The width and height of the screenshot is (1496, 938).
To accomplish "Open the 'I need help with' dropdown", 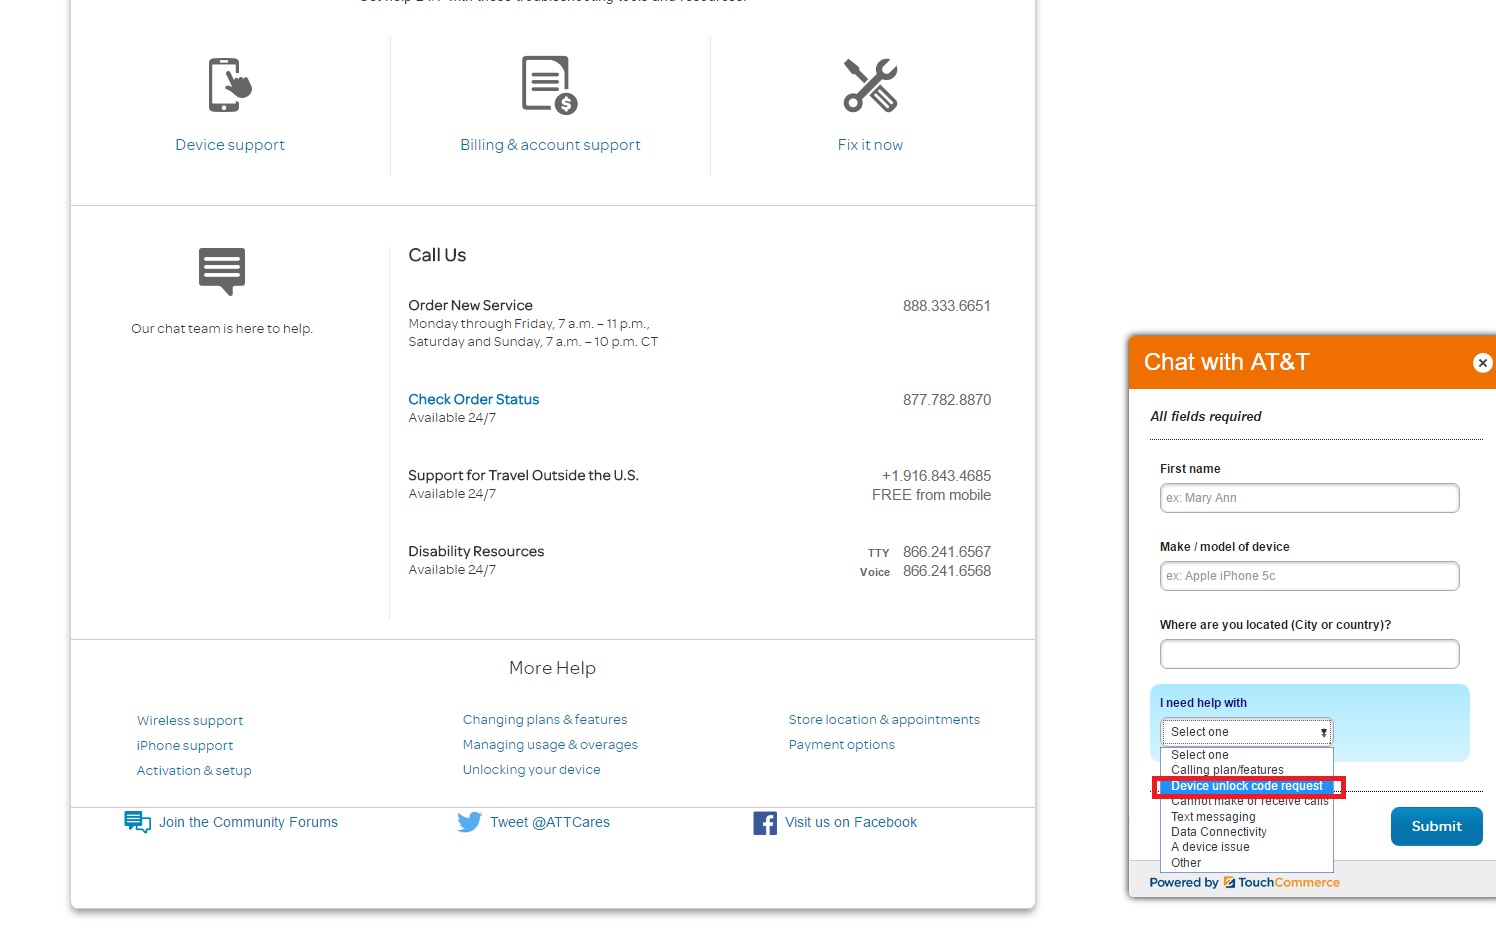I will (x=1246, y=732).
